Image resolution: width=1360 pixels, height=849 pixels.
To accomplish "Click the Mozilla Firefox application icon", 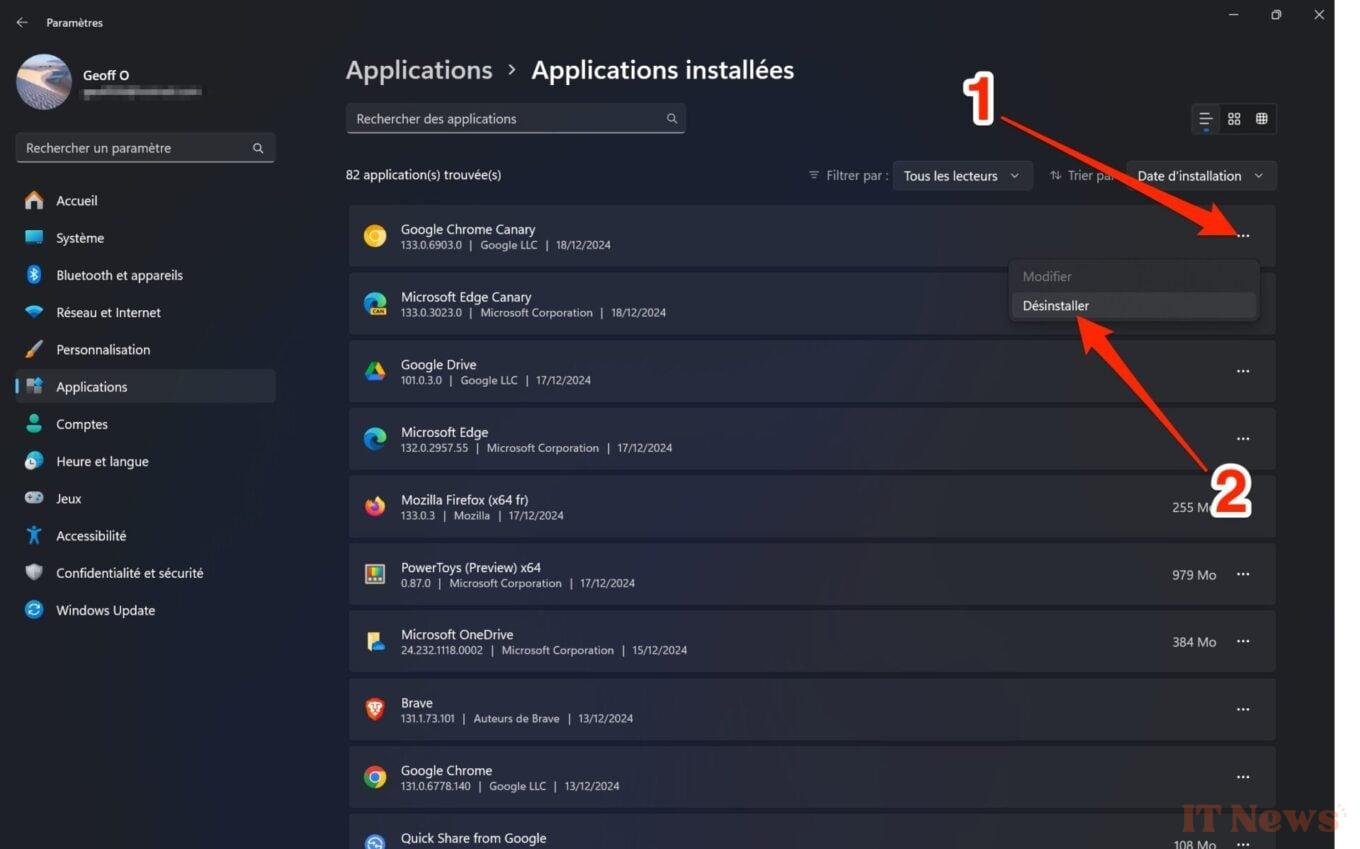I will point(374,507).
